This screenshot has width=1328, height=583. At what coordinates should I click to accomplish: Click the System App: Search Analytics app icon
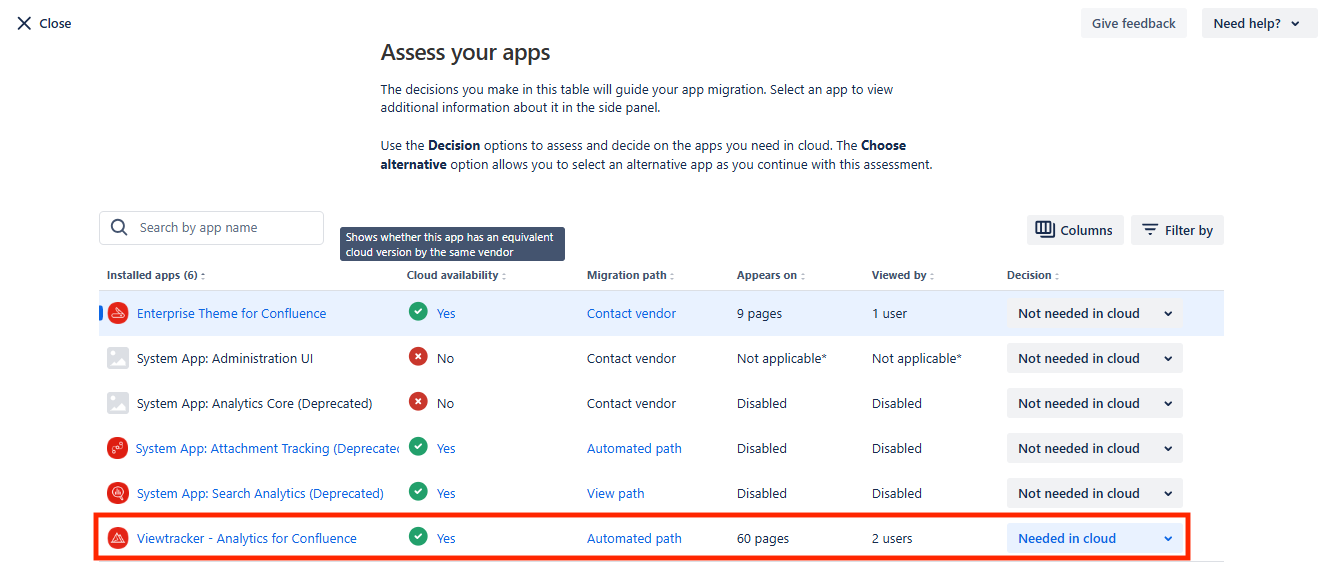point(117,492)
